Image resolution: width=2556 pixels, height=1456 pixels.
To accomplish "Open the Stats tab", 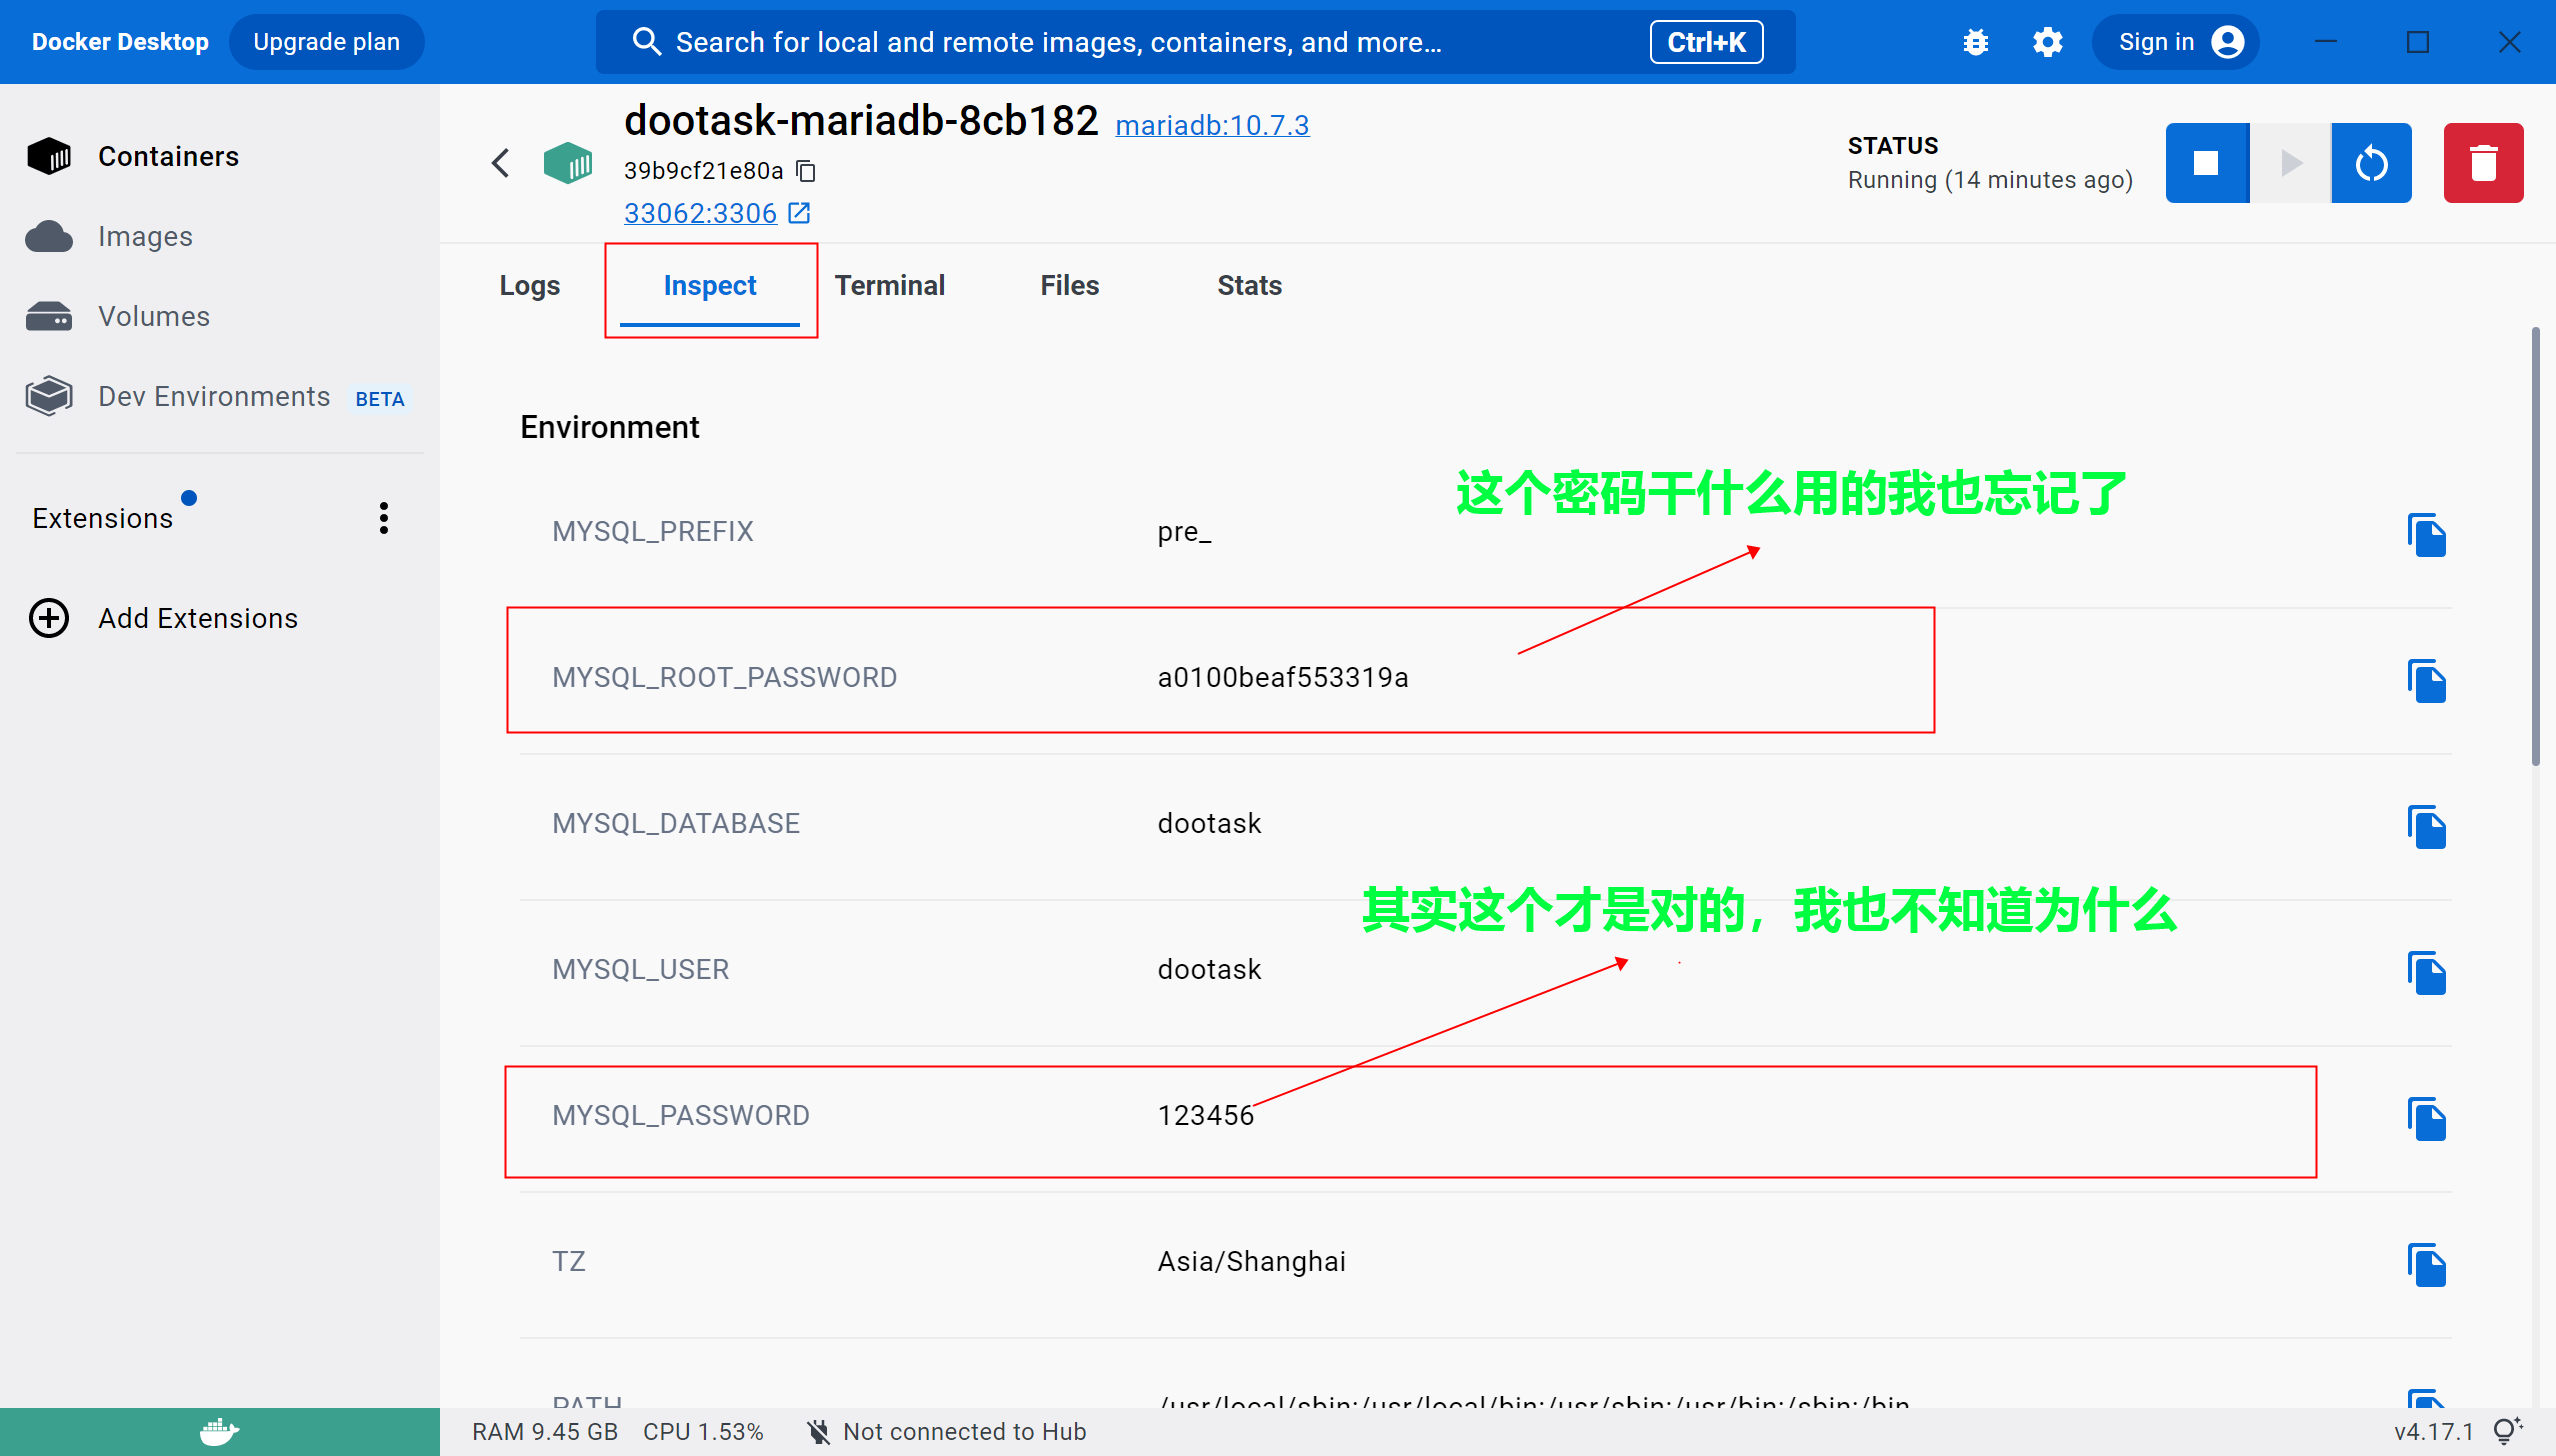I will coord(1250,286).
